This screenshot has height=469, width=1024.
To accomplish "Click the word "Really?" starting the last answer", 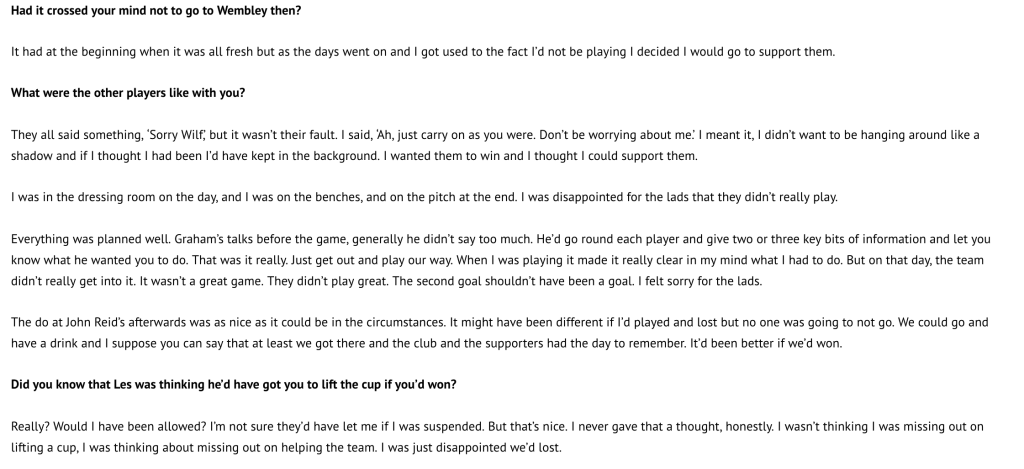I will [33, 428].
